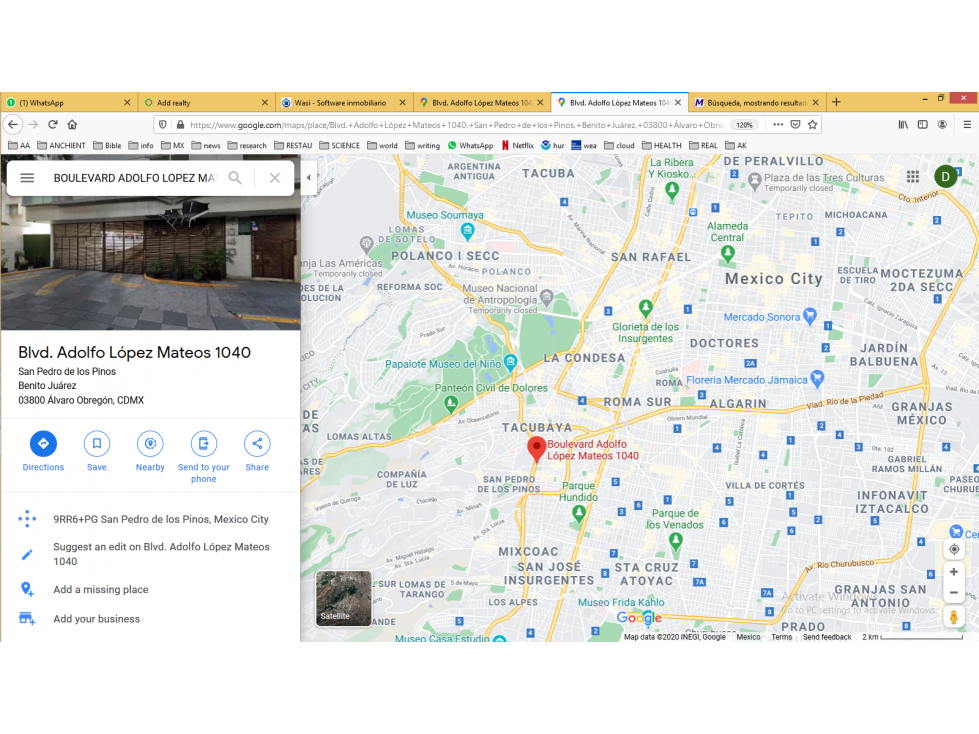Choose Add a missing place
This screenshot has height=734, width=979.
pyautogui.click(x=148, y=590)
